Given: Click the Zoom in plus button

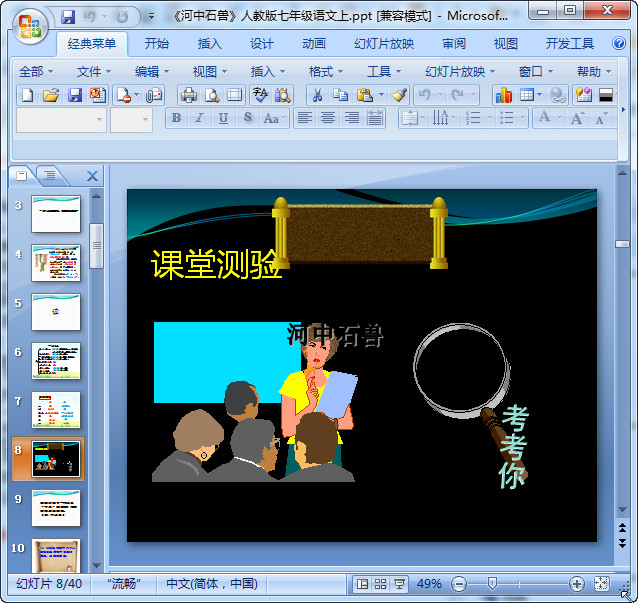Looking at the screenshot, I should coord(577,584).
